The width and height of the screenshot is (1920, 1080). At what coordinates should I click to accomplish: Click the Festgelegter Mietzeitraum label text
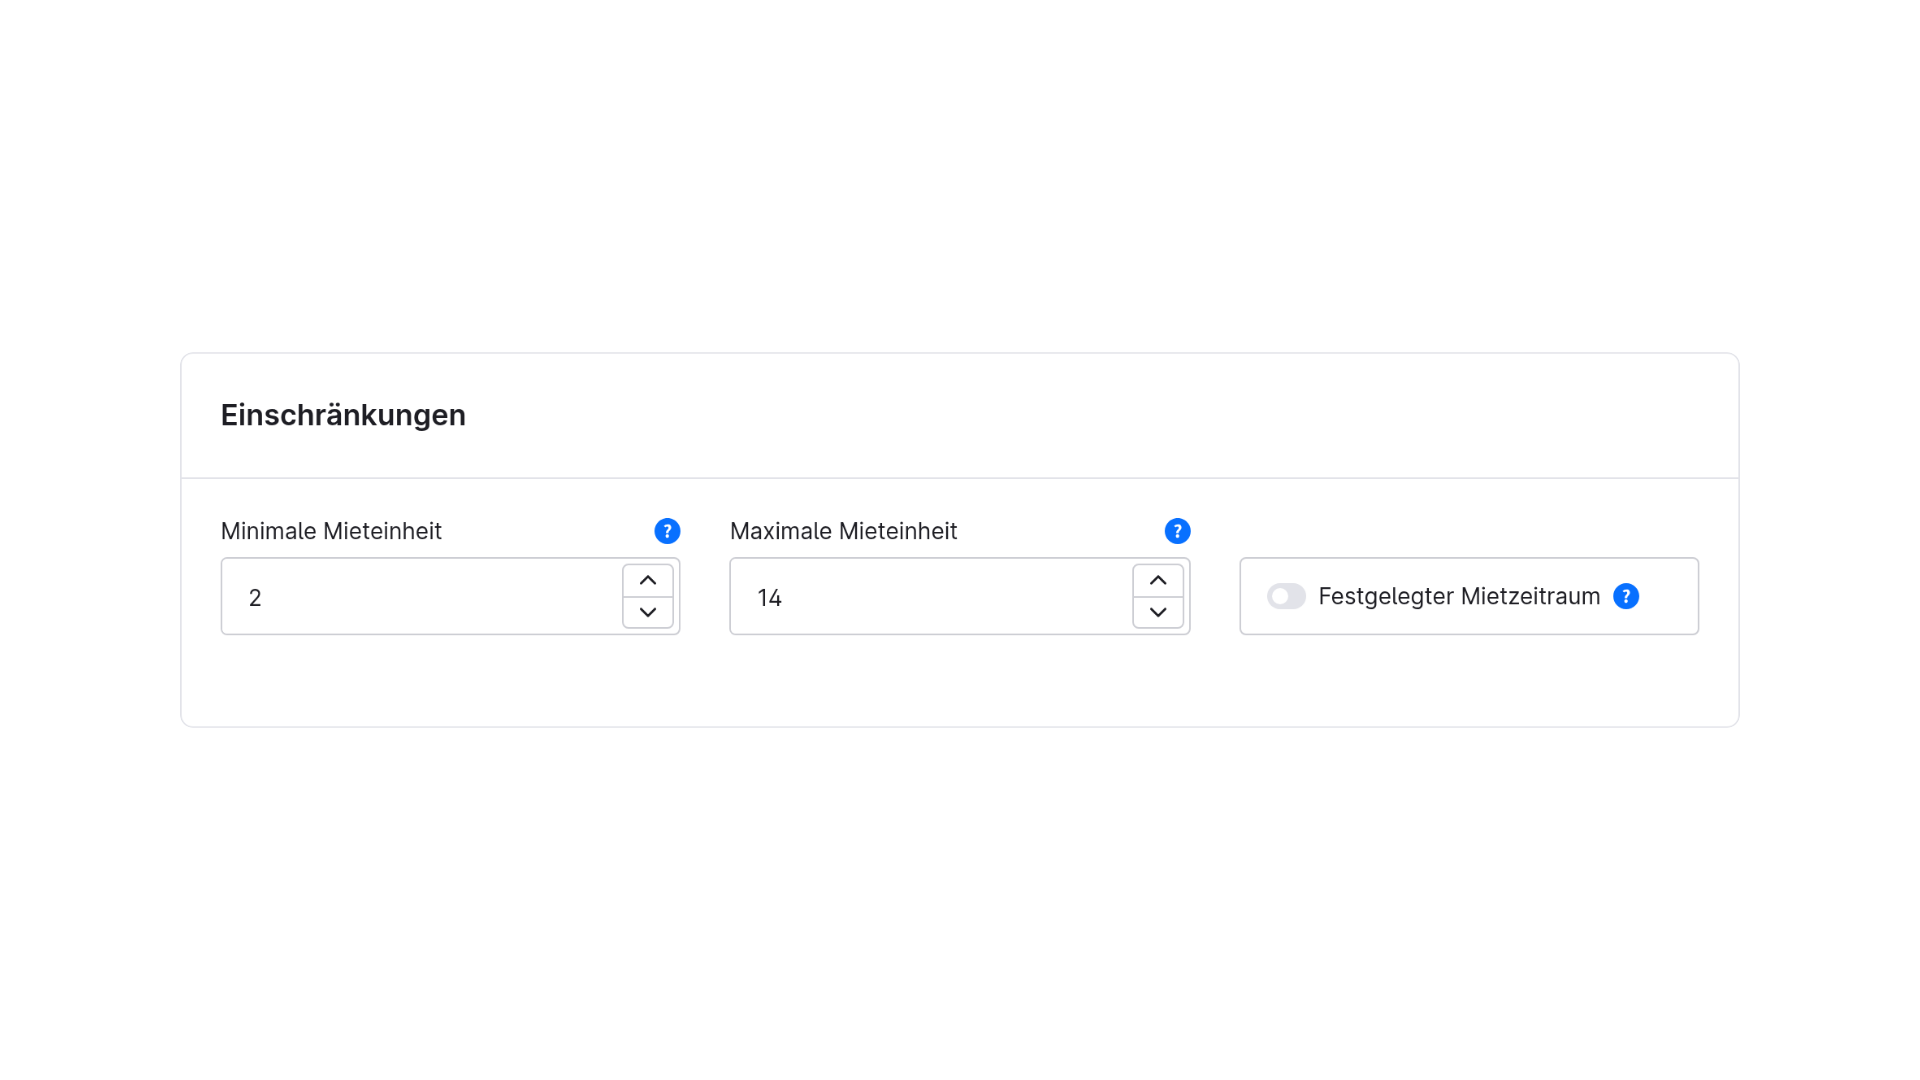(x=1459, y=596)
